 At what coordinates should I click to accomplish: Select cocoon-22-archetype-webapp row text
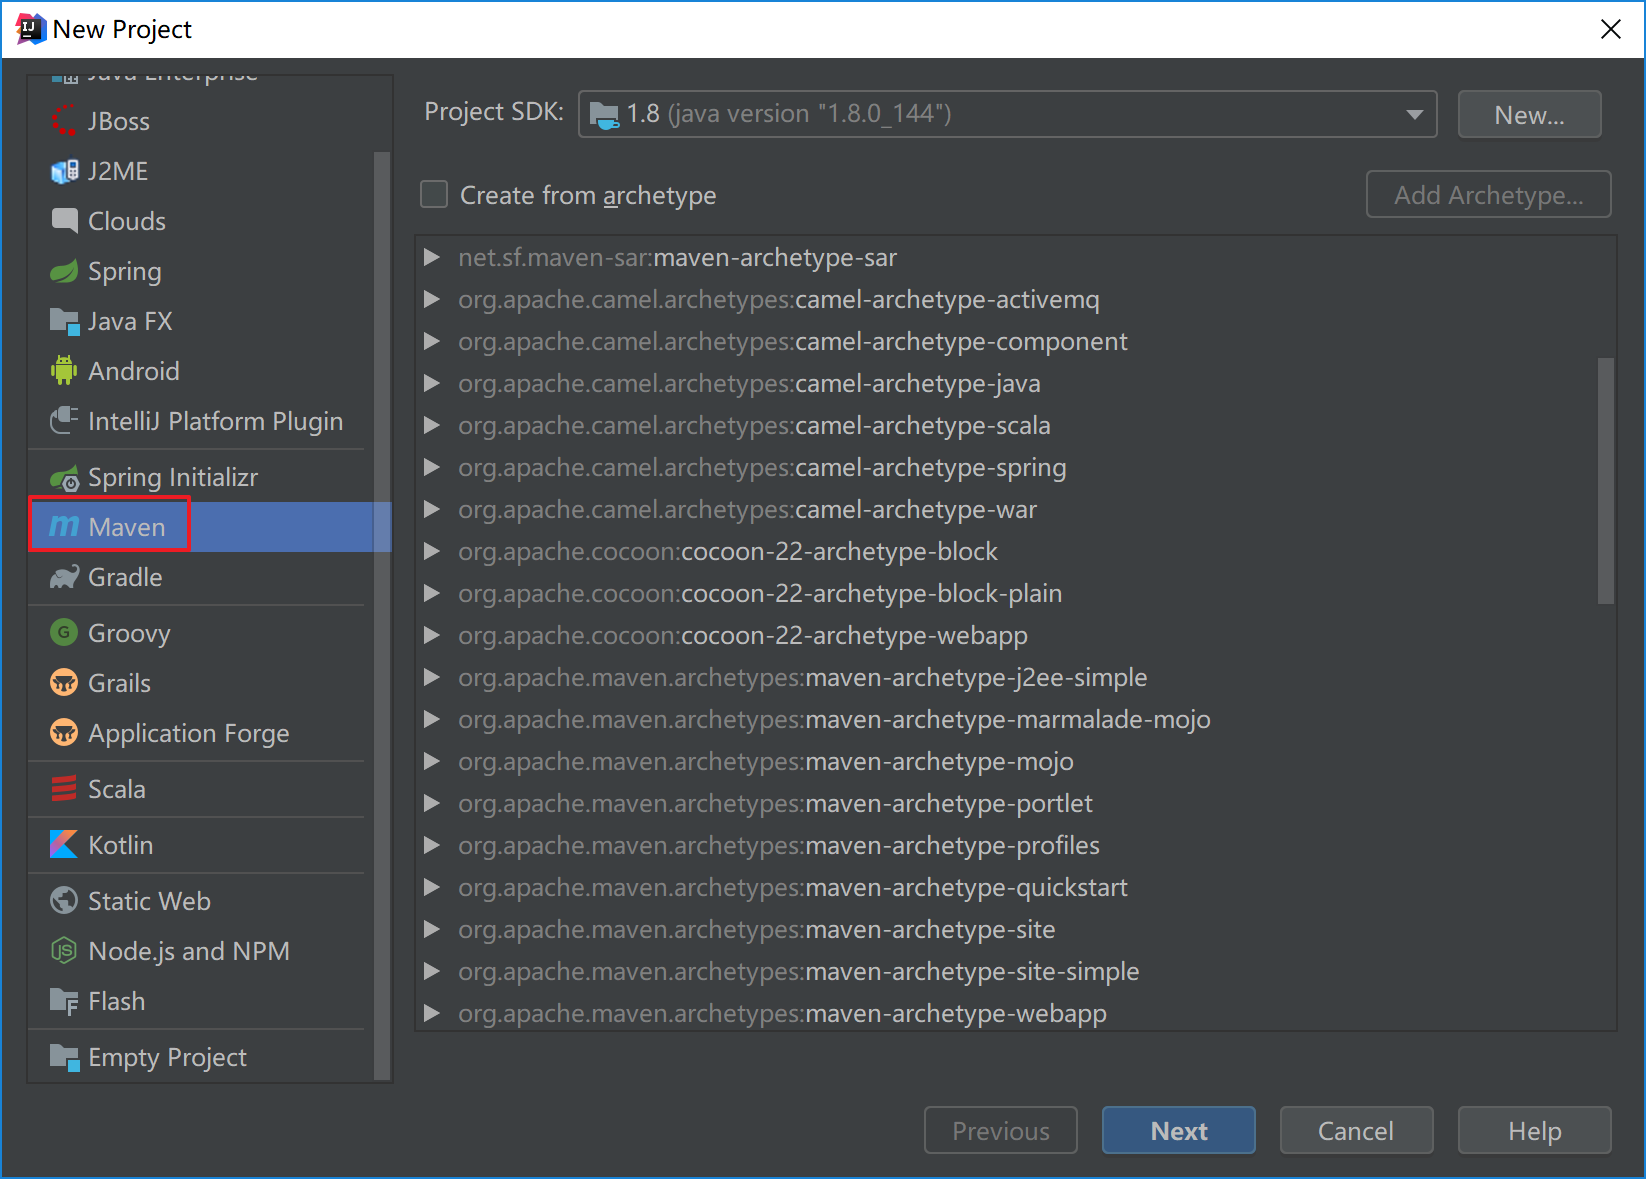point(743,635)
